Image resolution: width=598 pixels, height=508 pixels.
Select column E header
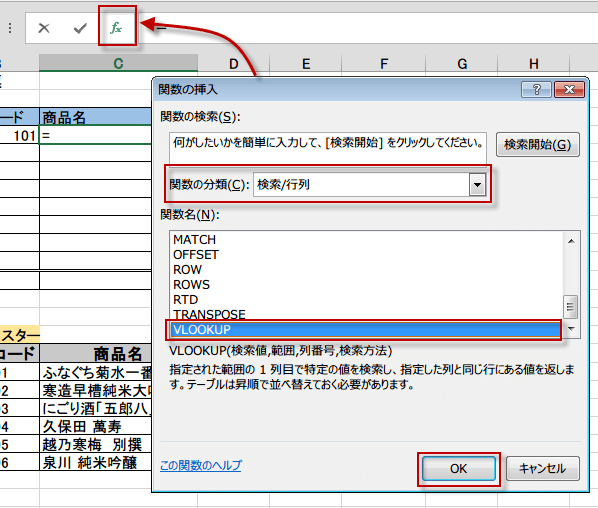click(x=305, y=64)
